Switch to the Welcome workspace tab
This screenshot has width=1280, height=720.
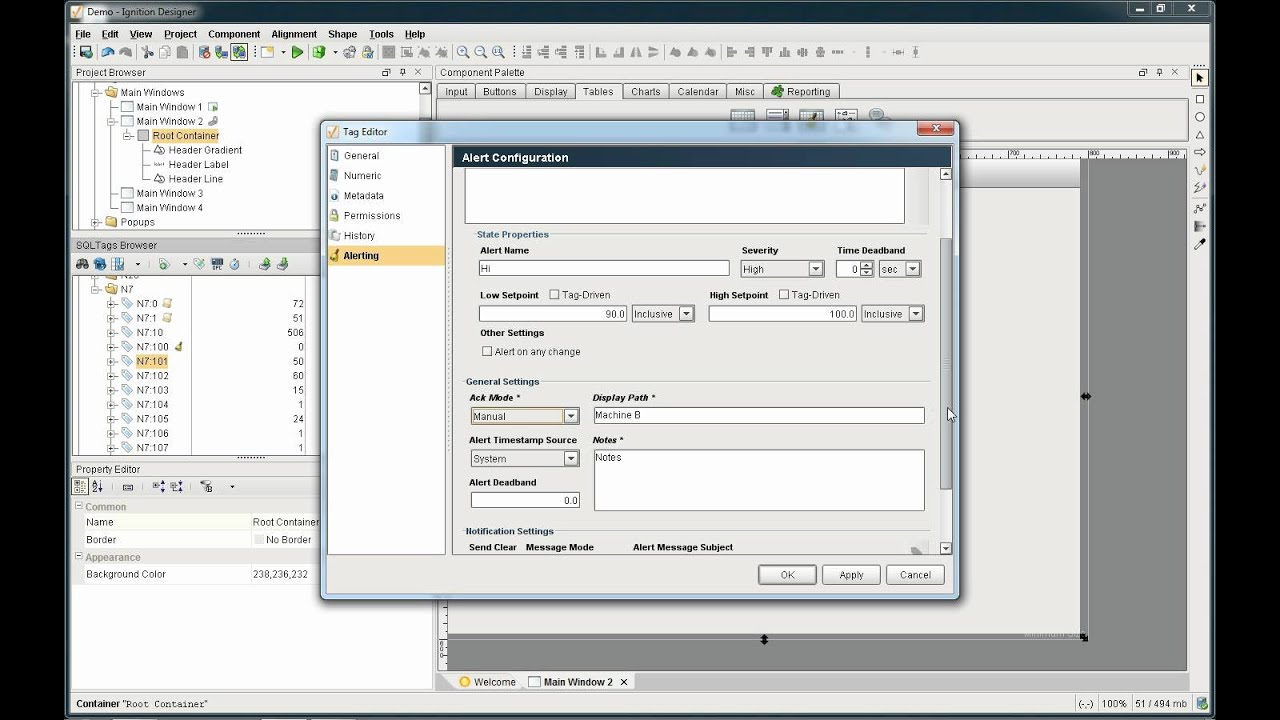[x=487, y=682]
